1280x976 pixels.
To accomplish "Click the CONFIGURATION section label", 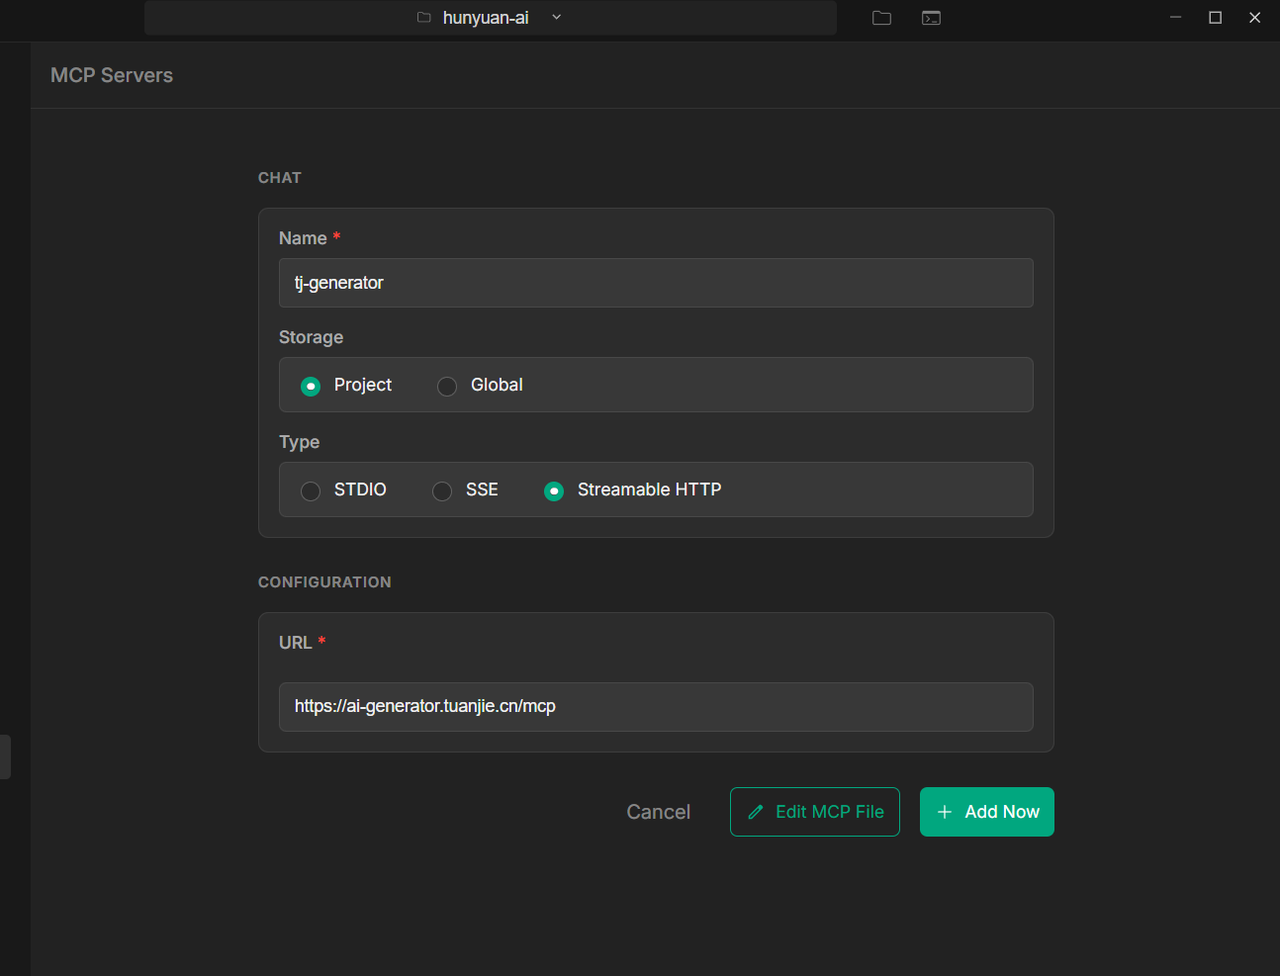I will (325, 582).
